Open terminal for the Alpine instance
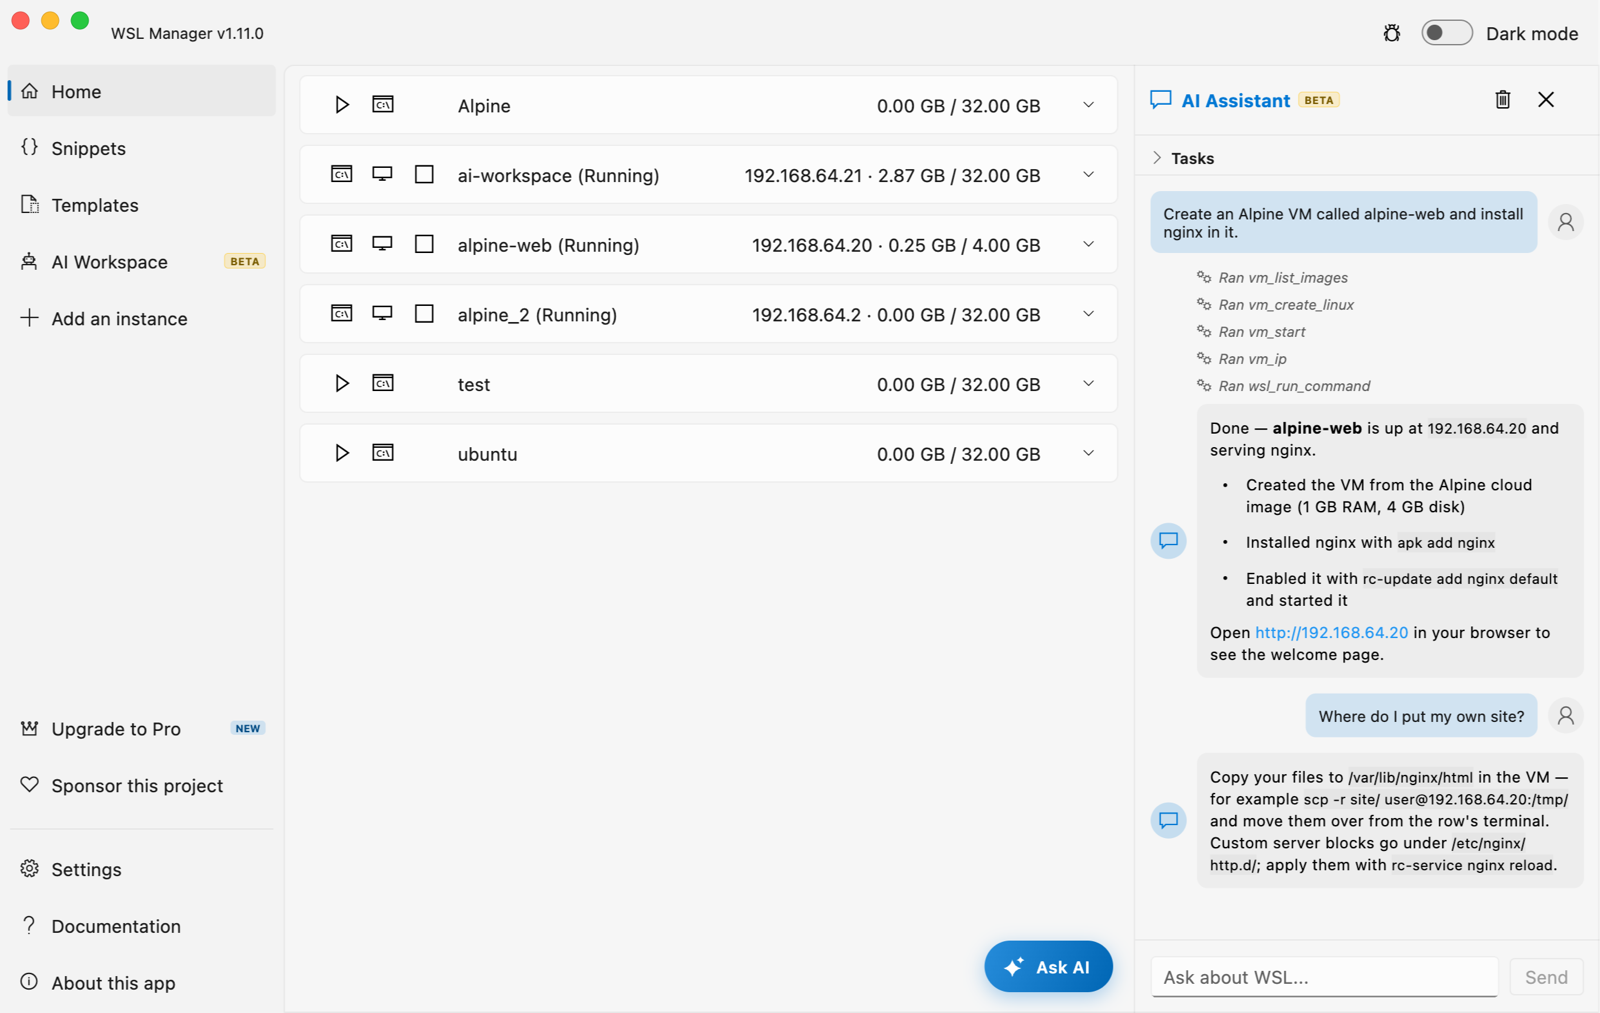 (x=383, y=104)
